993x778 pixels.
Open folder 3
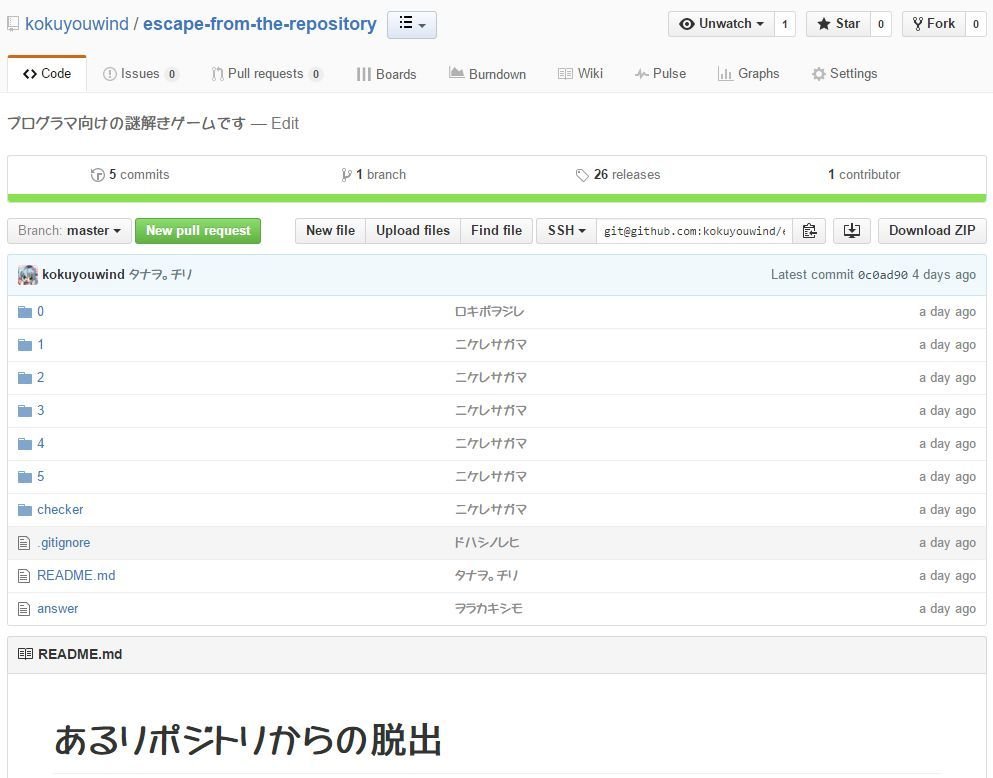point(41,410)
